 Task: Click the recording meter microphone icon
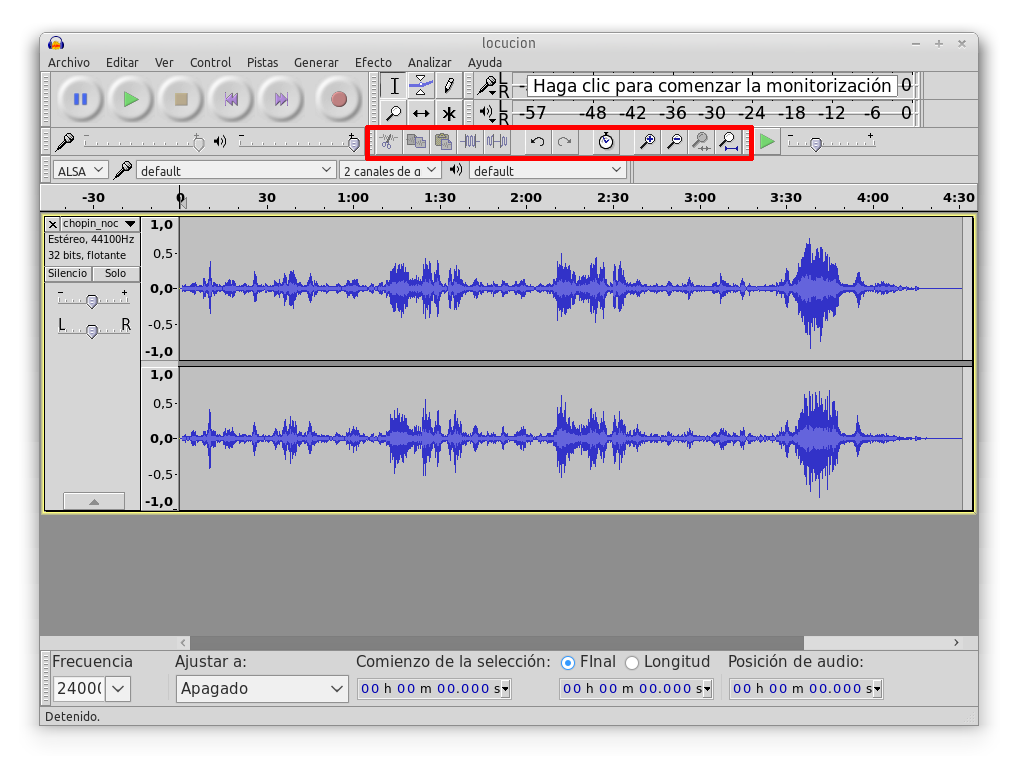coord(486,85)
